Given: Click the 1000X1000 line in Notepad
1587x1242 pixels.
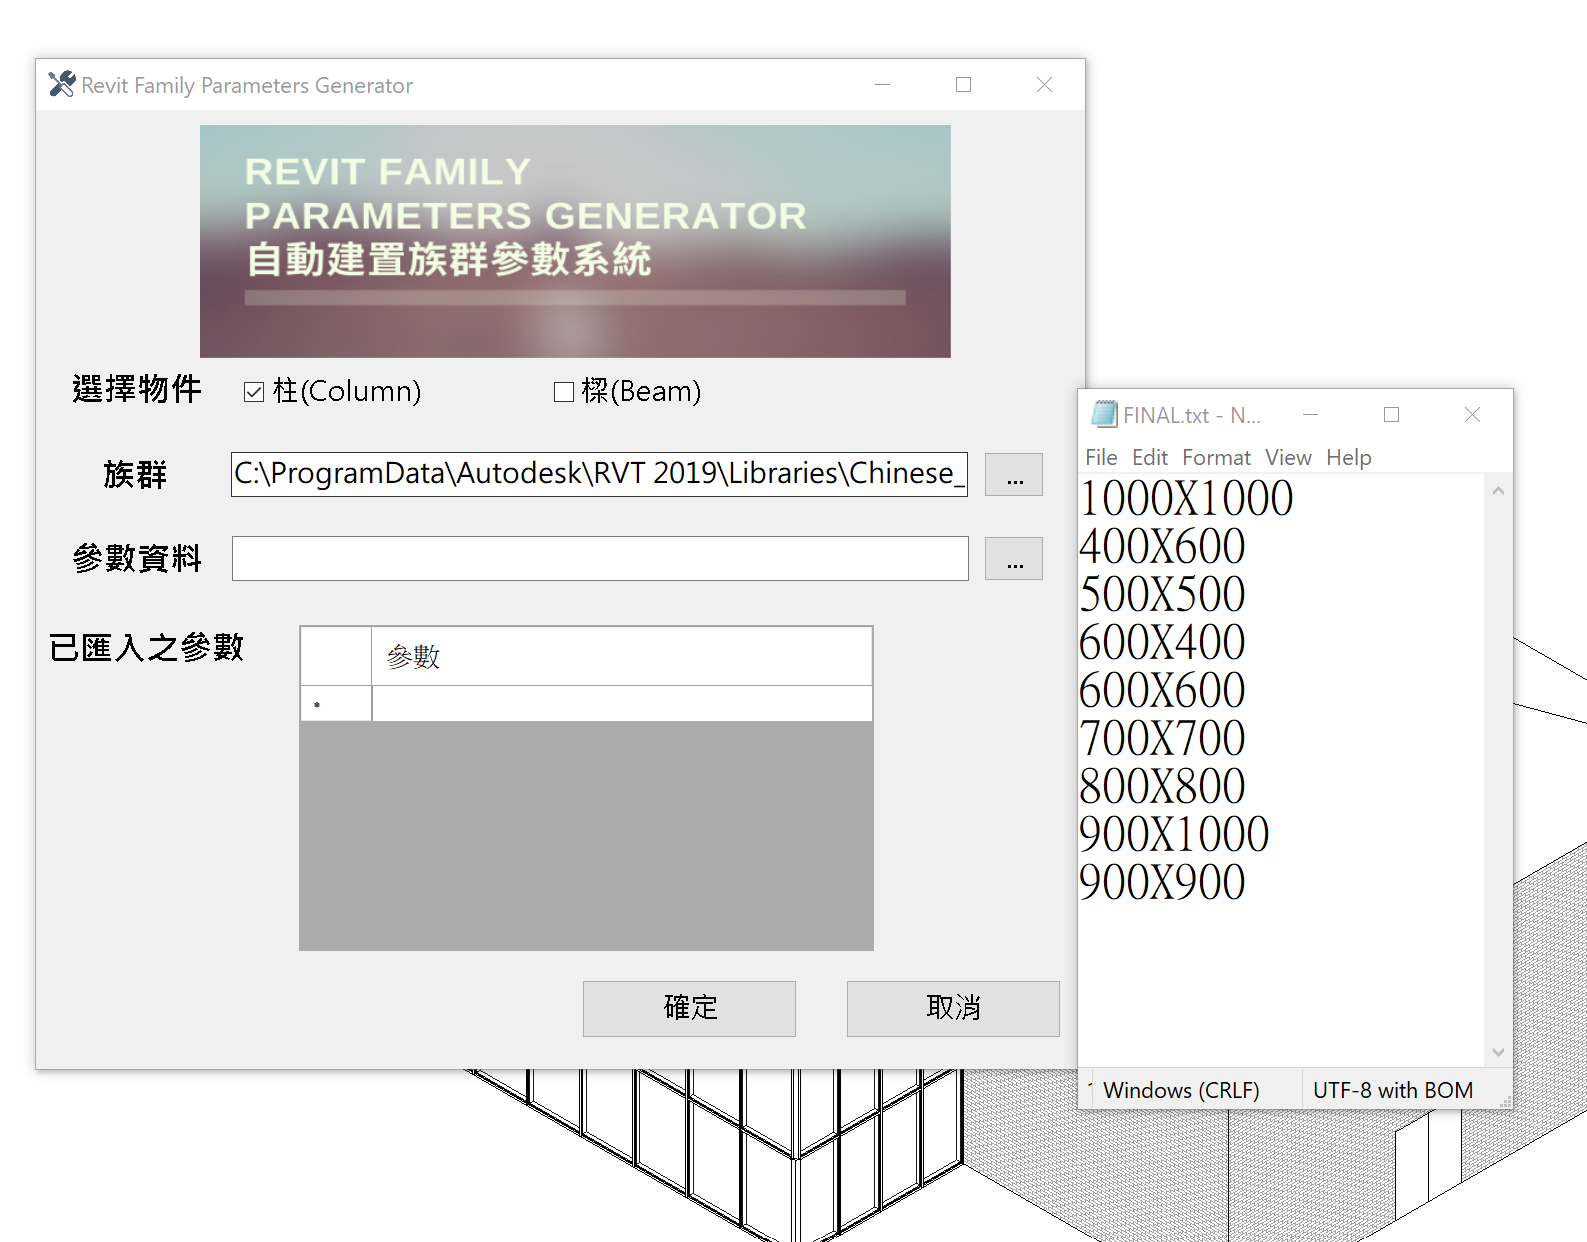Looking at the screenshot, I should 1186,499.
